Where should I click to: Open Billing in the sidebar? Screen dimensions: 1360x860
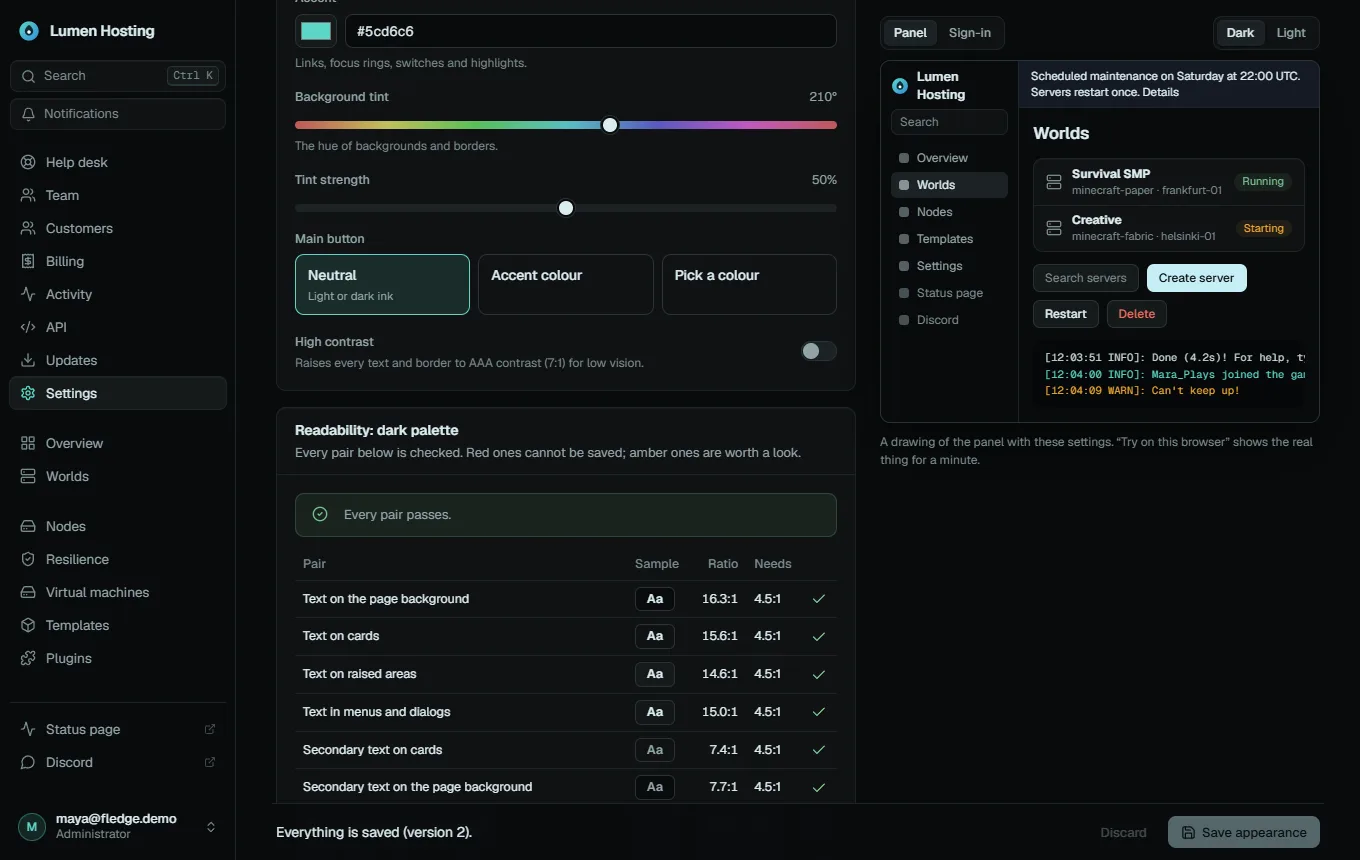[x=118, y=261]
